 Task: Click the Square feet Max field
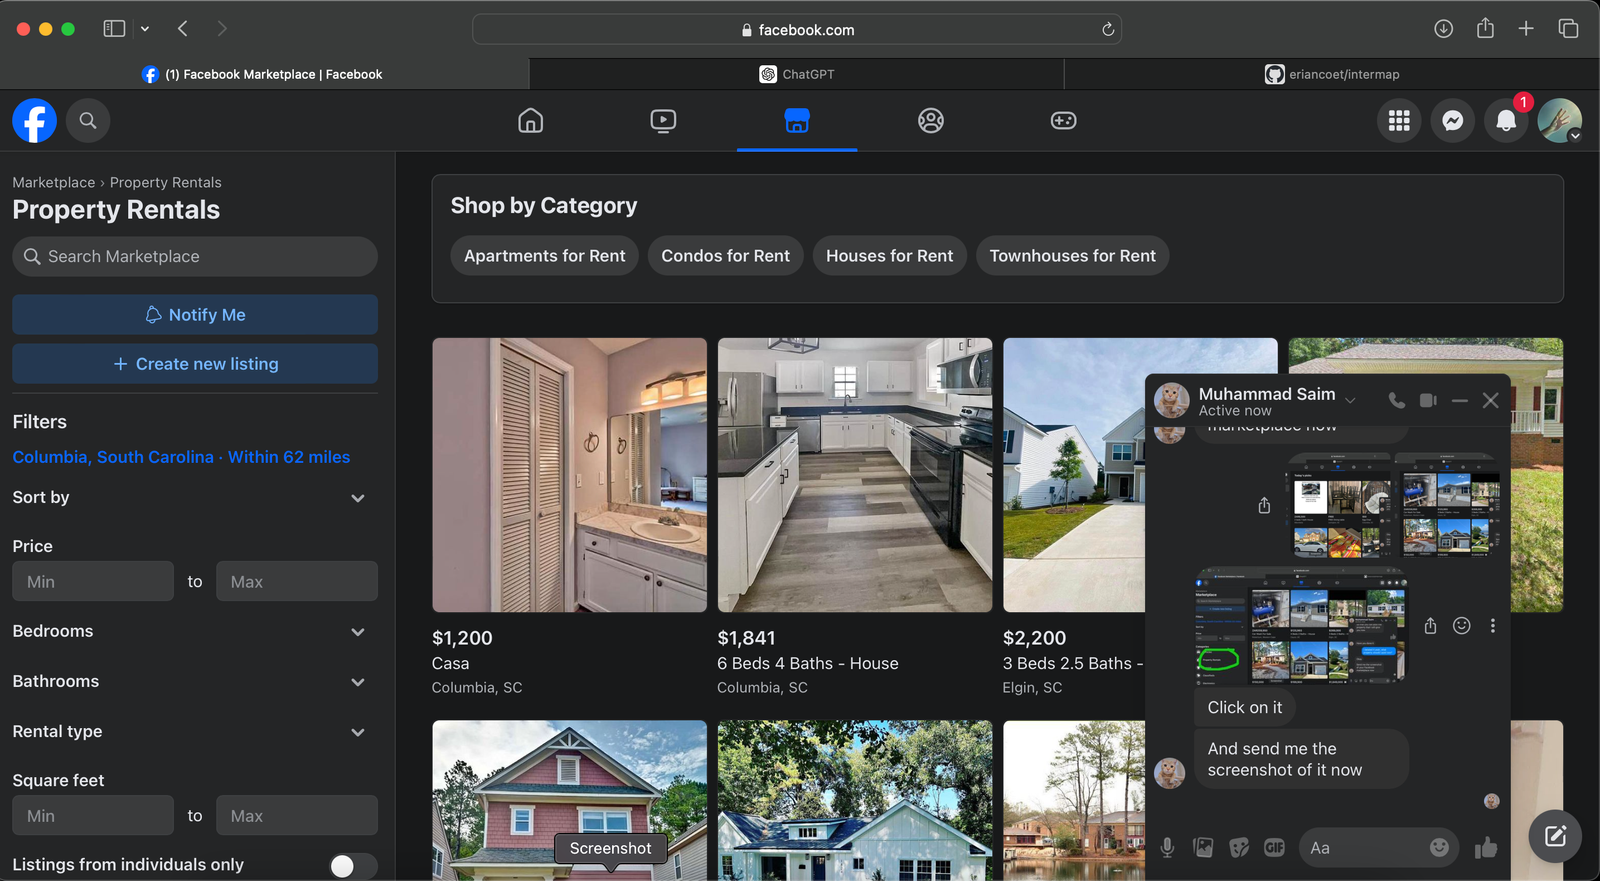point(297,815)
